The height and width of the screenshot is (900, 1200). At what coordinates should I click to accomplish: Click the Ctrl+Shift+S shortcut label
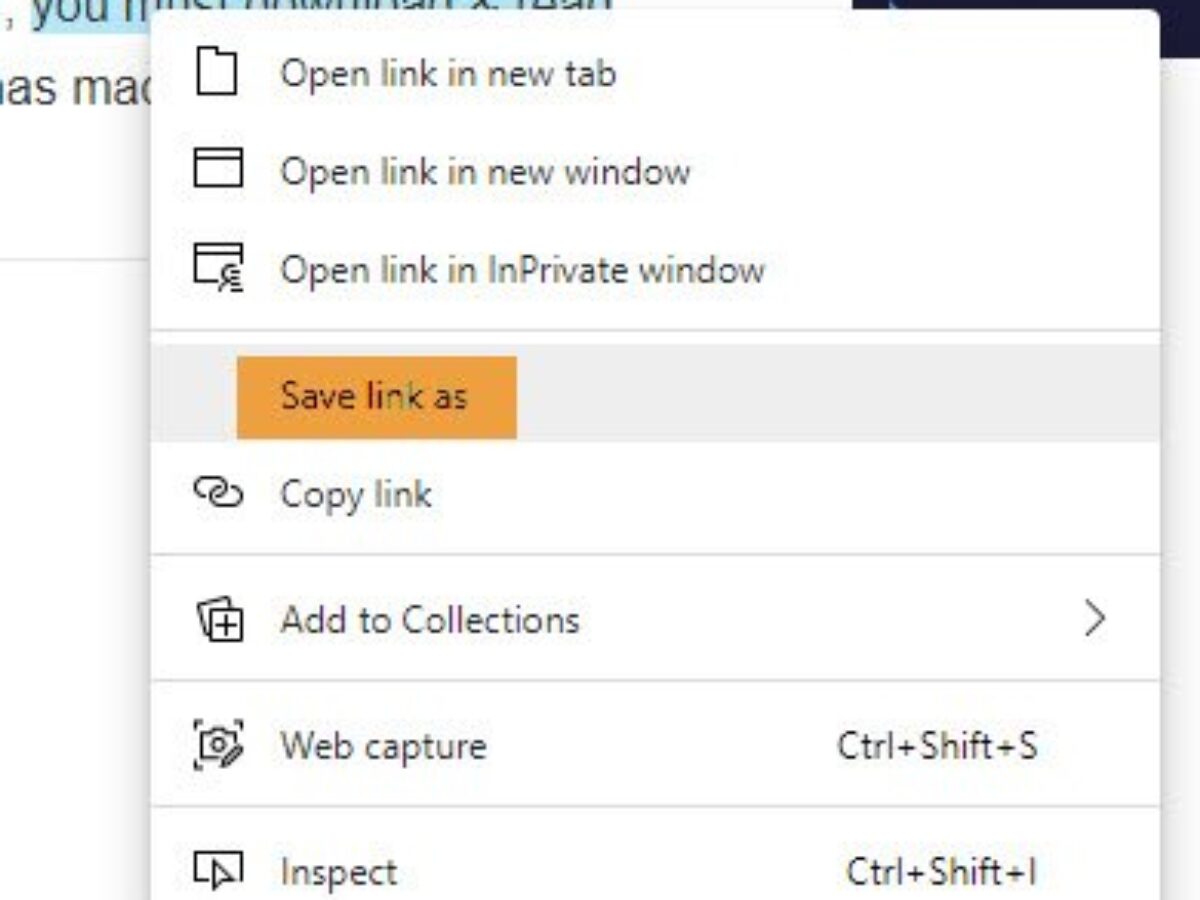tap(938, 744)
